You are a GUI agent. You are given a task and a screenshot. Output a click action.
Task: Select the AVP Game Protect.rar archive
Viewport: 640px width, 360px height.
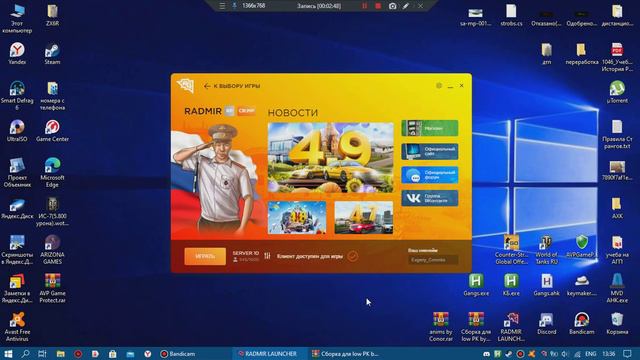[52, 288]
